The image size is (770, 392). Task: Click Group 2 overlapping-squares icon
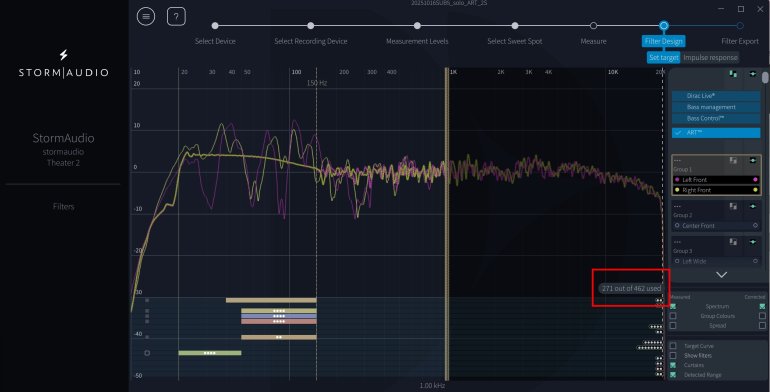[733, 206]
